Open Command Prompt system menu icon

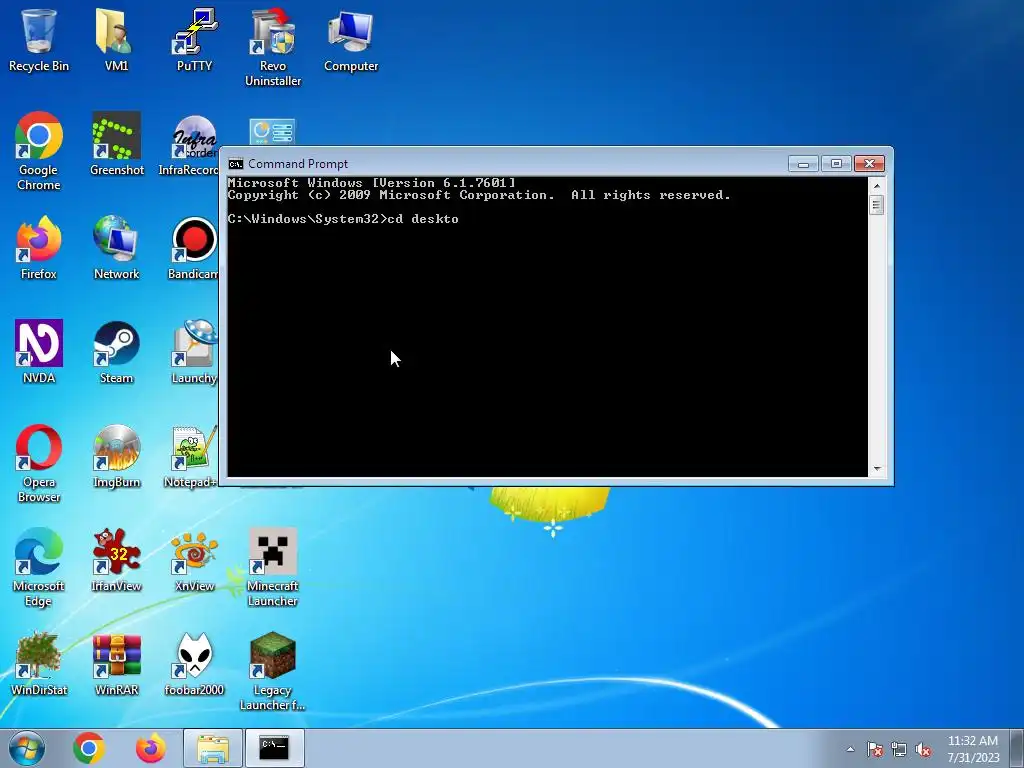point(236,163)
